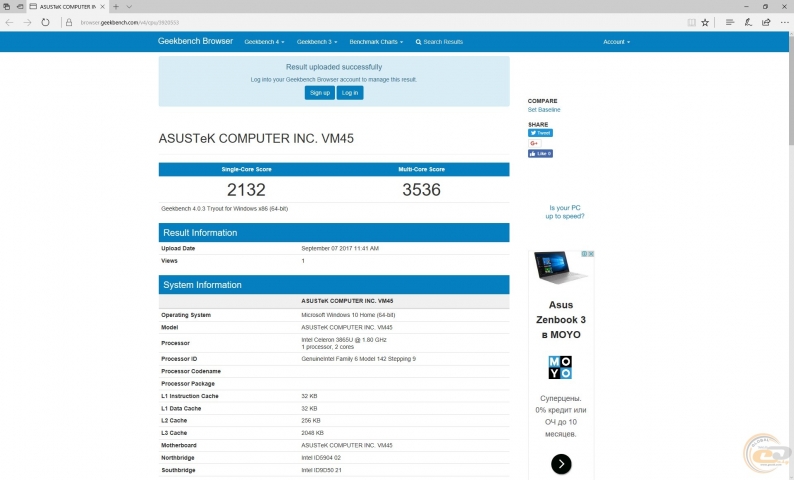Select multi-core score value 3536
The width and height of the screenshot is (794, 480).
pyautogui.click(x=421, y=189)
